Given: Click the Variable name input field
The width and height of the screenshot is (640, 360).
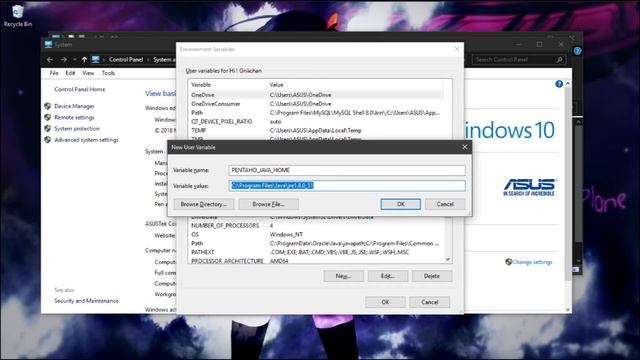Looking at the screenshot, I should pyautogui.click(x=347, y=170).
